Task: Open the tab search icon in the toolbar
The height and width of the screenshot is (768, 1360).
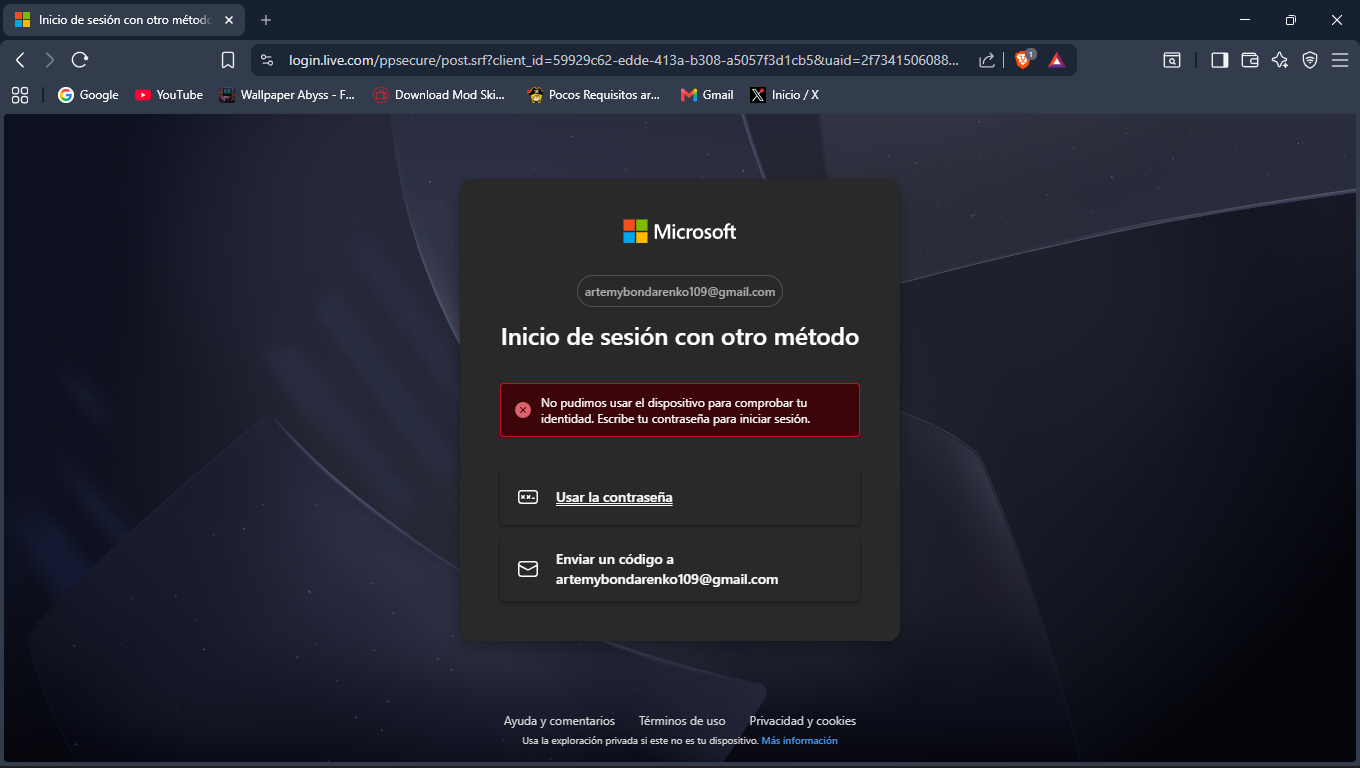Action: 1172,60
